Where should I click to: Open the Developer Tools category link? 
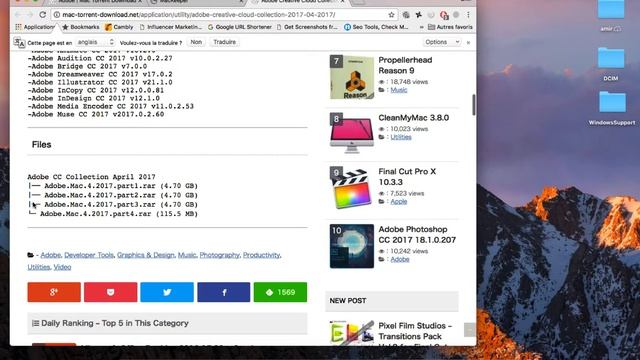[89, 255]
